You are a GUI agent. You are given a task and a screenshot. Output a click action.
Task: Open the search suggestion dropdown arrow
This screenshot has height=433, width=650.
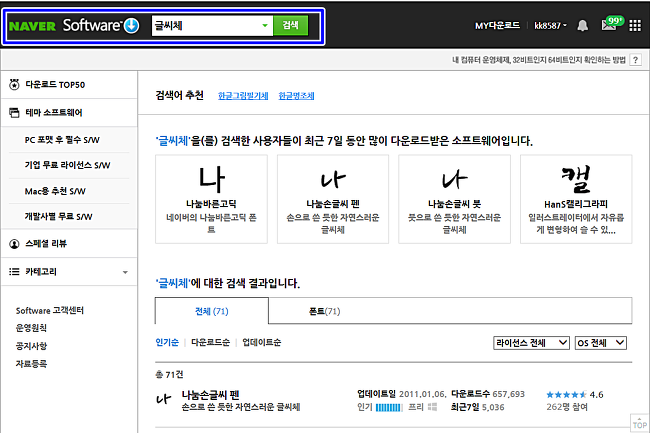[265, 26]
